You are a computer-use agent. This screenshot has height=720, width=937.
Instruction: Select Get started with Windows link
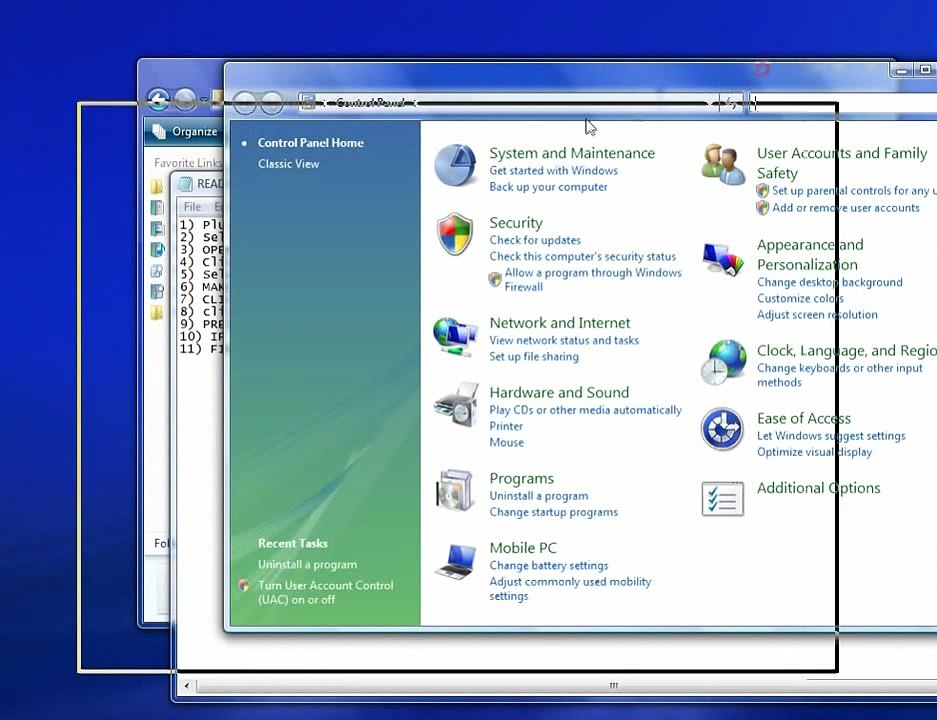coord(553,170)
